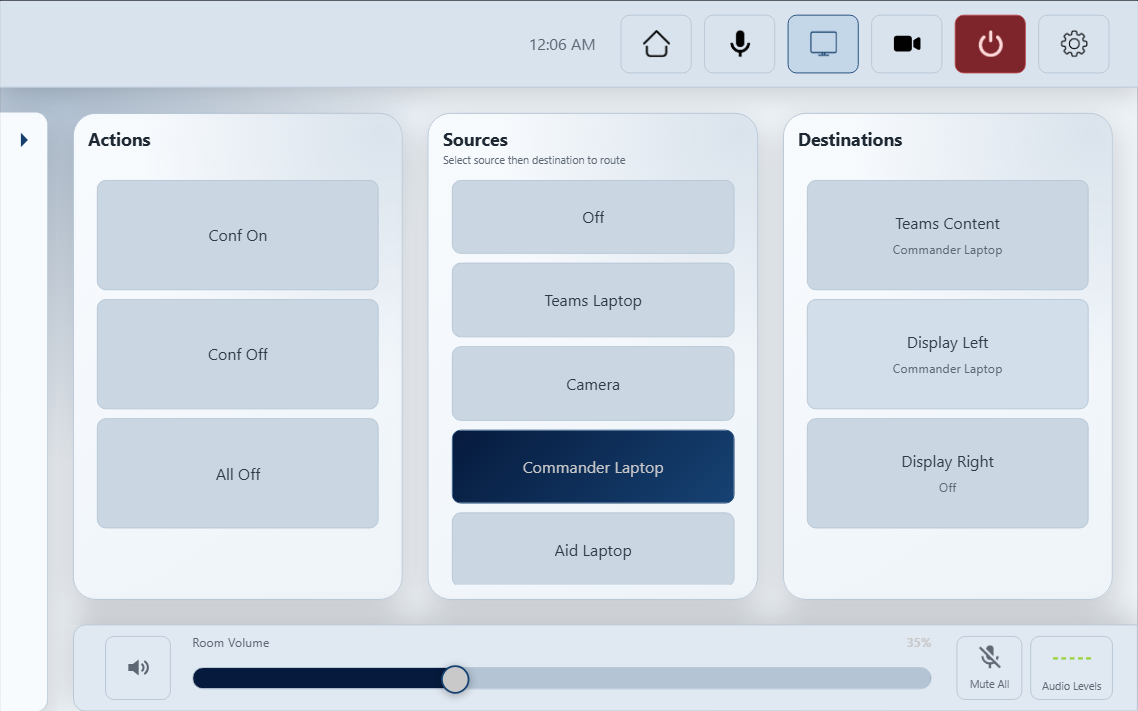
Task: Click the Sources panel heading
Action: (475, 140)
